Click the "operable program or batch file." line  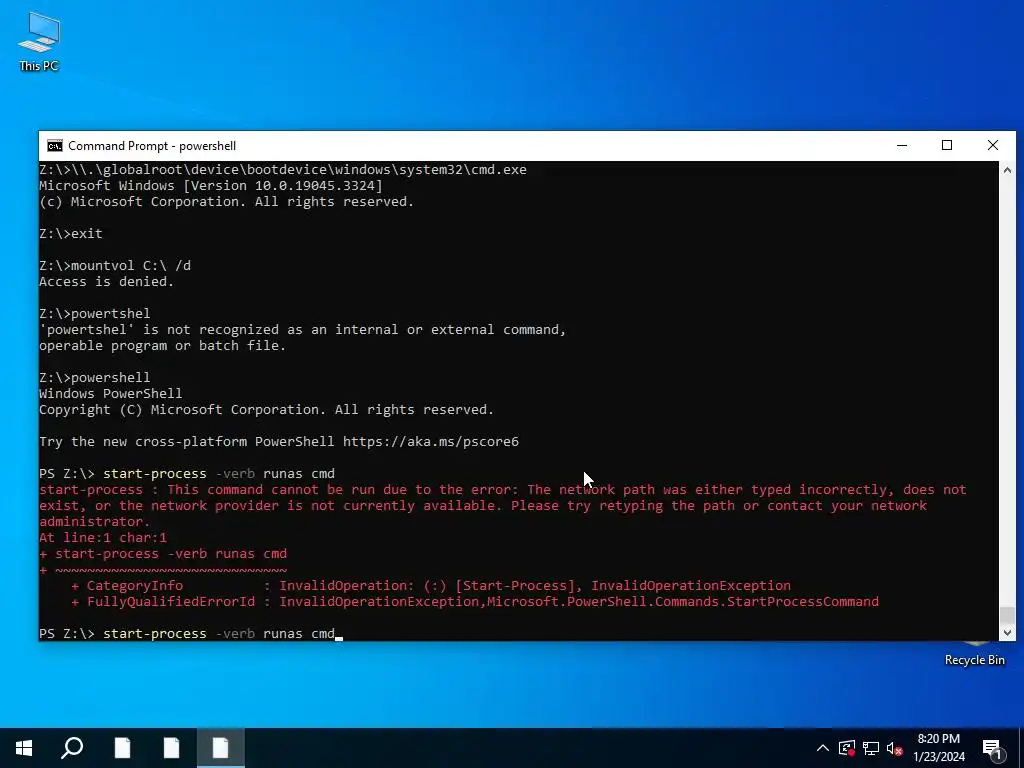(163, 345)
